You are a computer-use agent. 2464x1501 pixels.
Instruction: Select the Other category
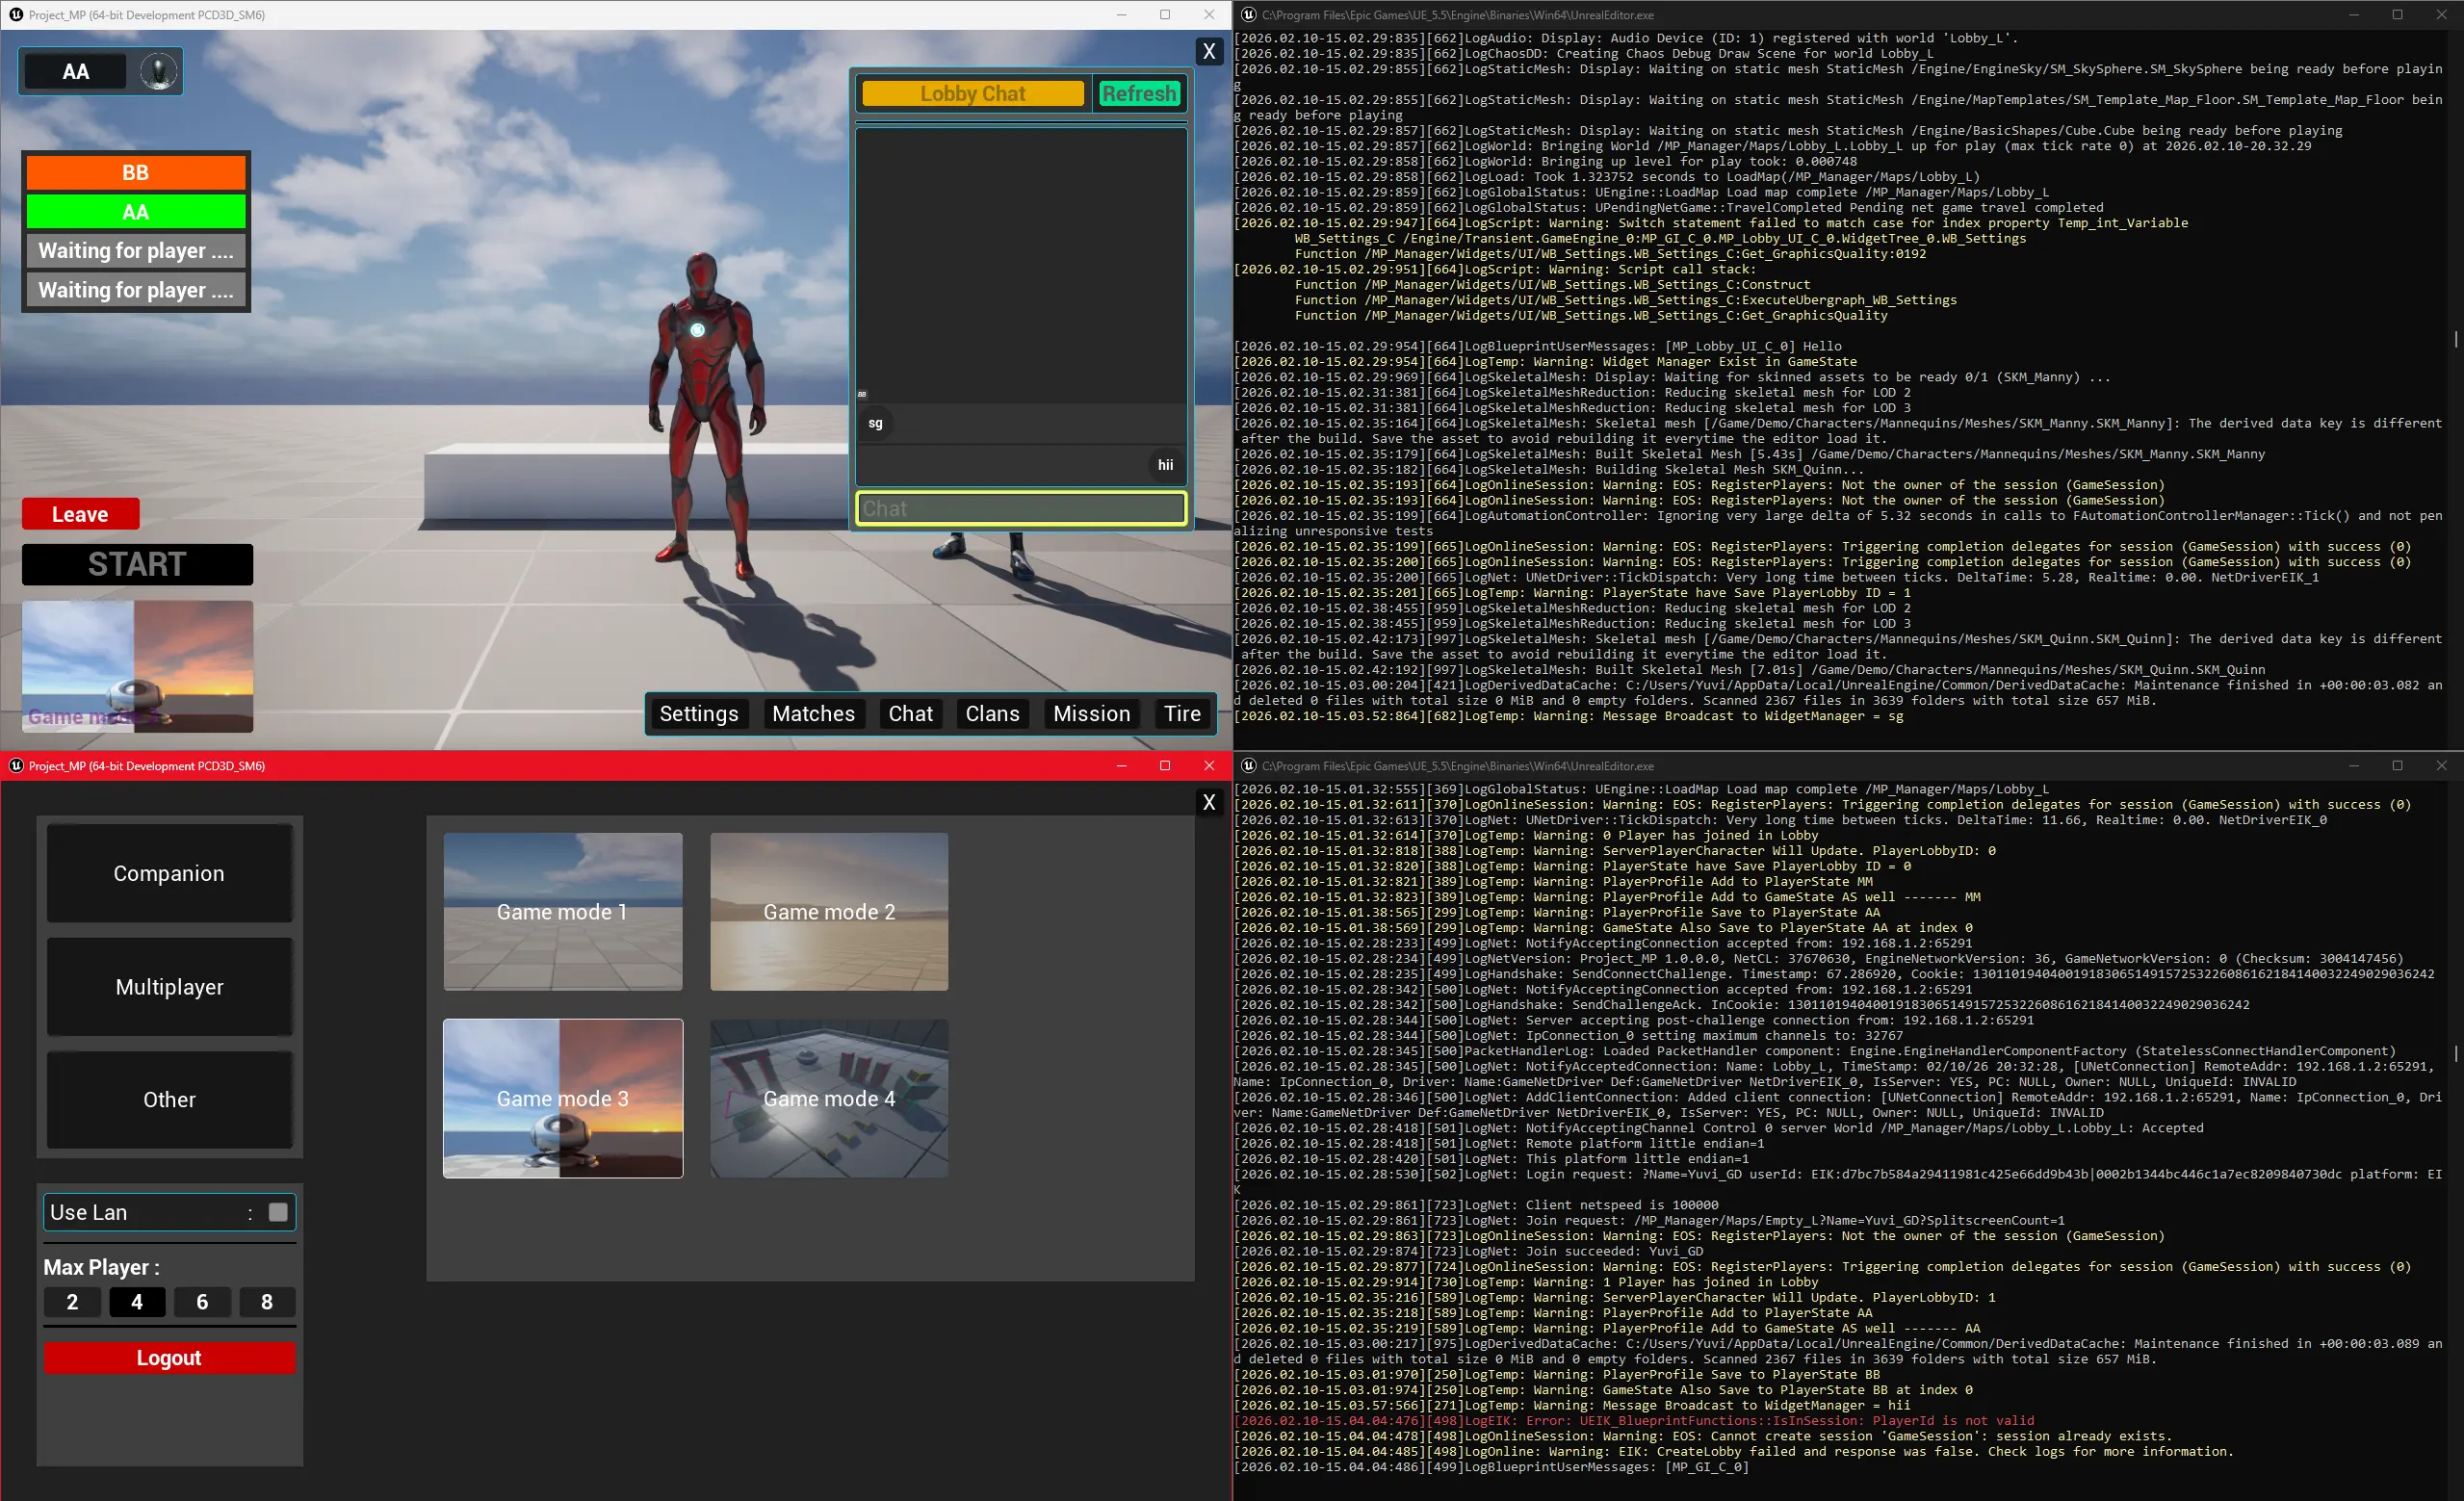point(169,1100)
